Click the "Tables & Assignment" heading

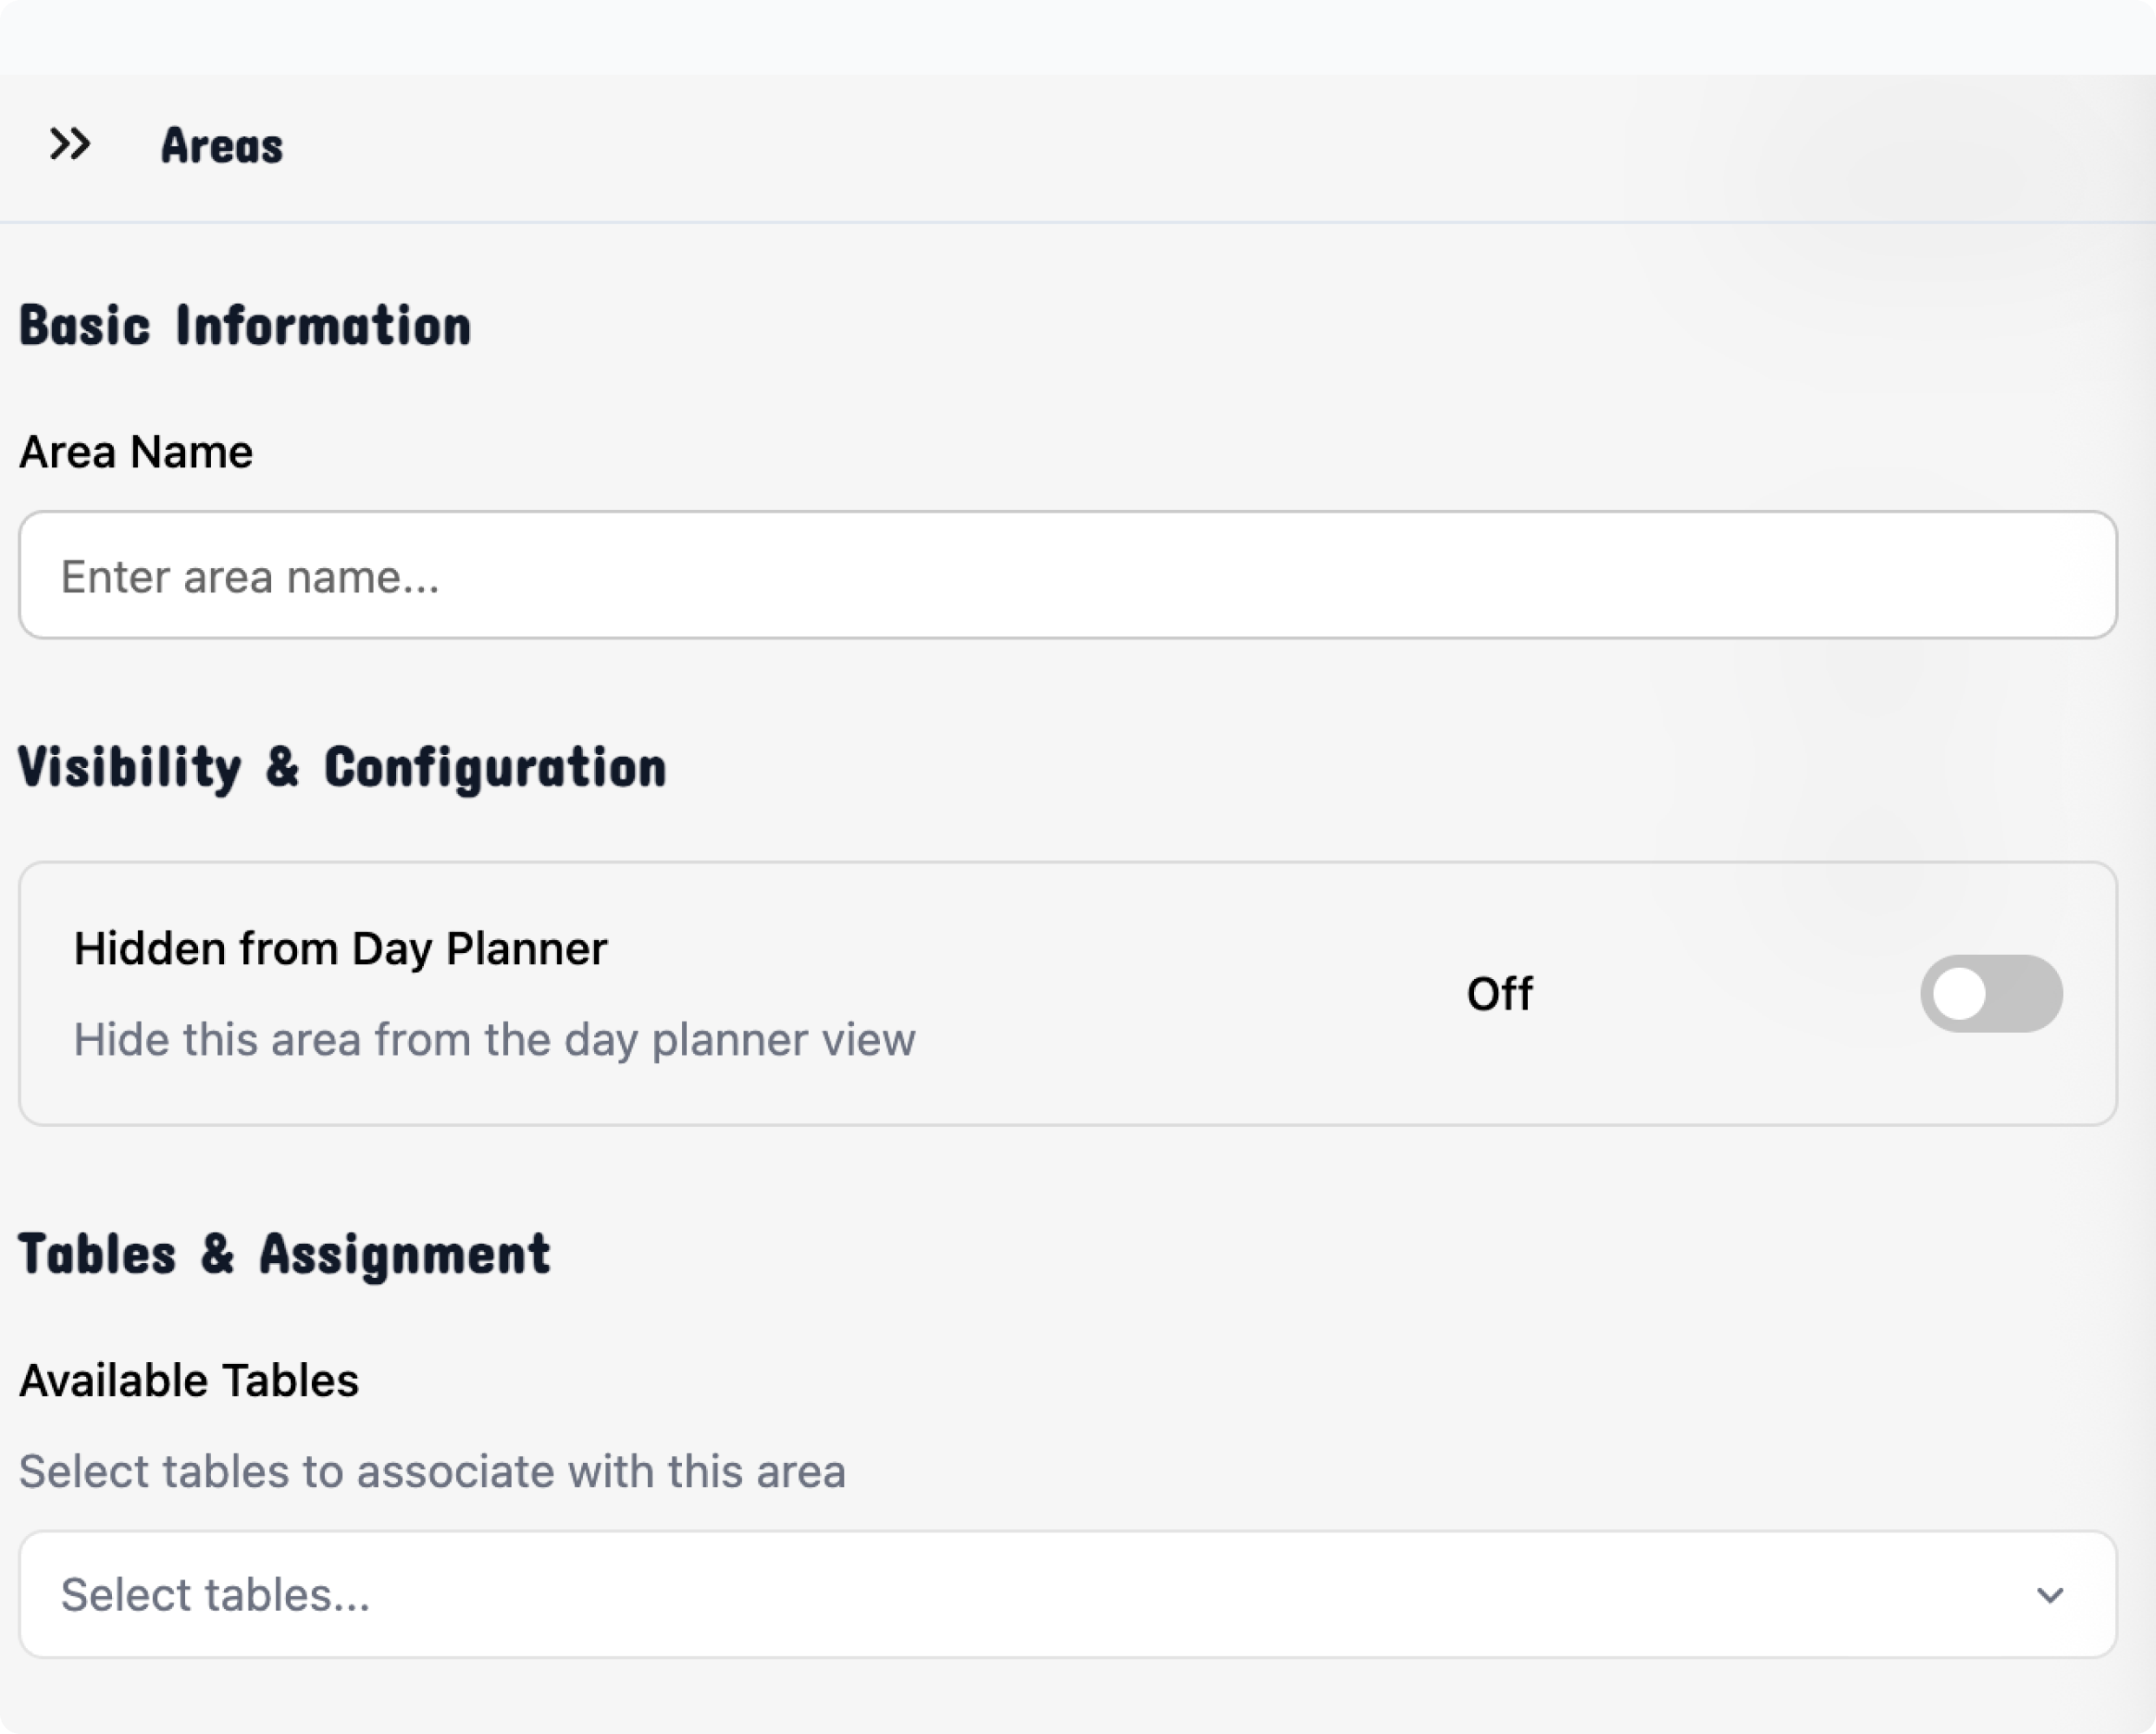click(285, 1255)
